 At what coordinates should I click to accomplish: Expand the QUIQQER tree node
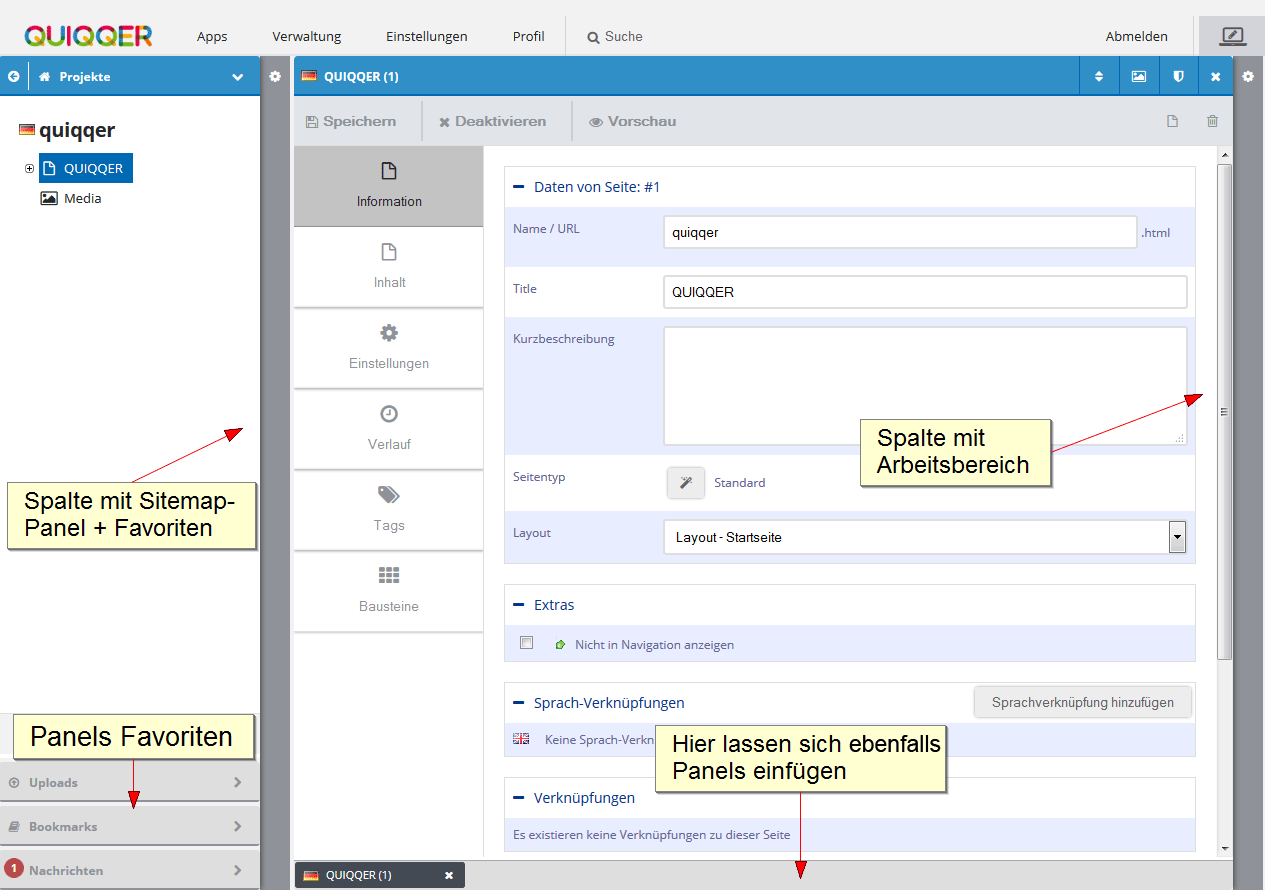30,168
